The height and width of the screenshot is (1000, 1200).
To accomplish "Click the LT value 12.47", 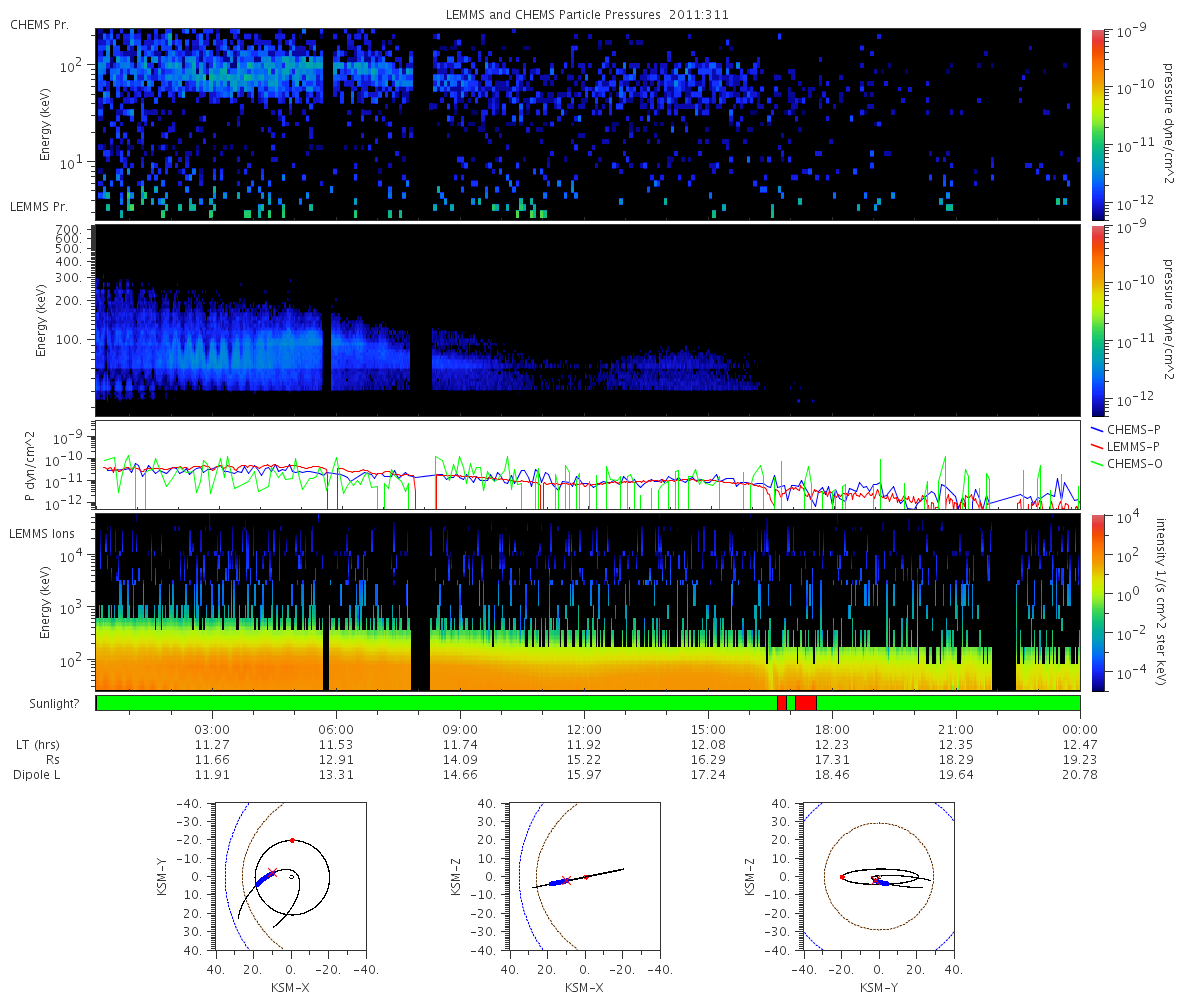I will click(1080, 744).
